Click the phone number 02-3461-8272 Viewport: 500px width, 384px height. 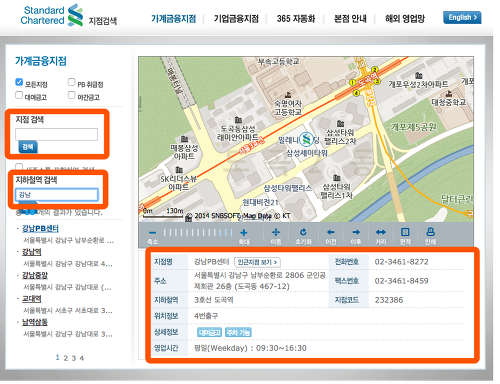point(401,262)
